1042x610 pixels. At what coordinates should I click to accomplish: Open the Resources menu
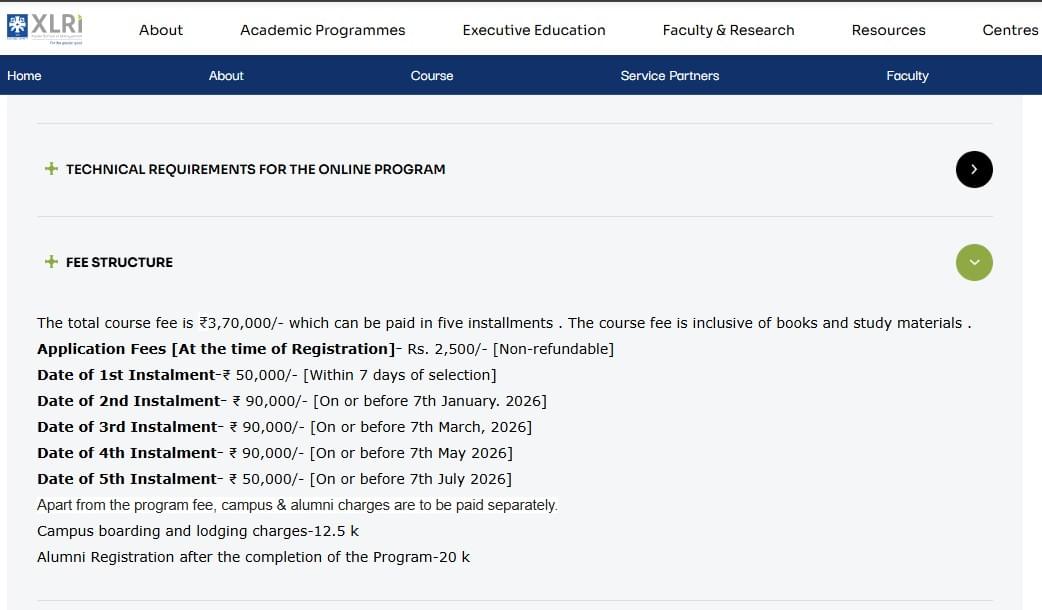coord(888,30)
